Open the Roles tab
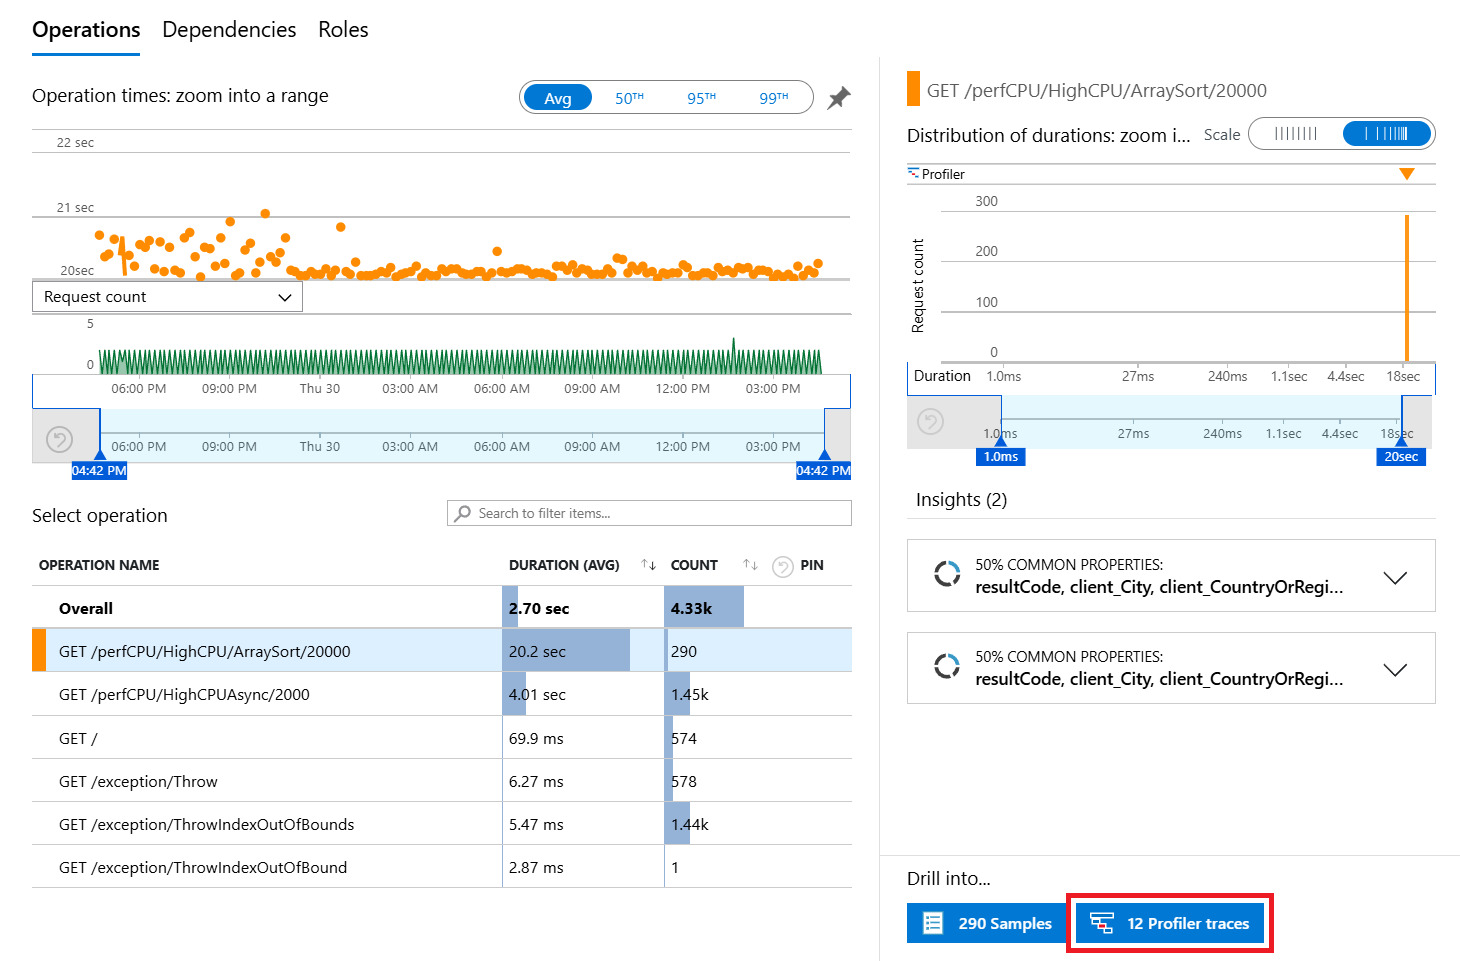 coord(343,30)
